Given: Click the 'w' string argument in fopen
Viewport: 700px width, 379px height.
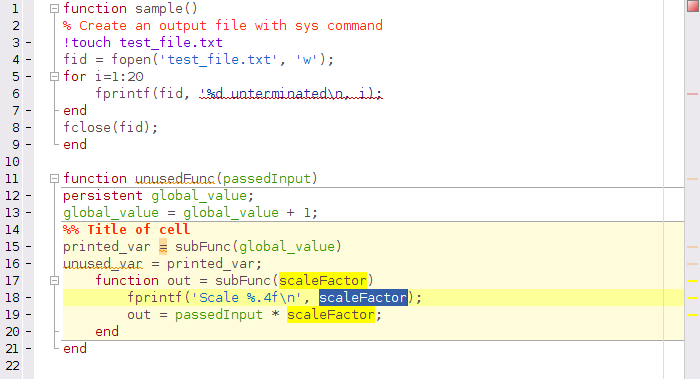Looking at the screenshot, I should [307, 59].
